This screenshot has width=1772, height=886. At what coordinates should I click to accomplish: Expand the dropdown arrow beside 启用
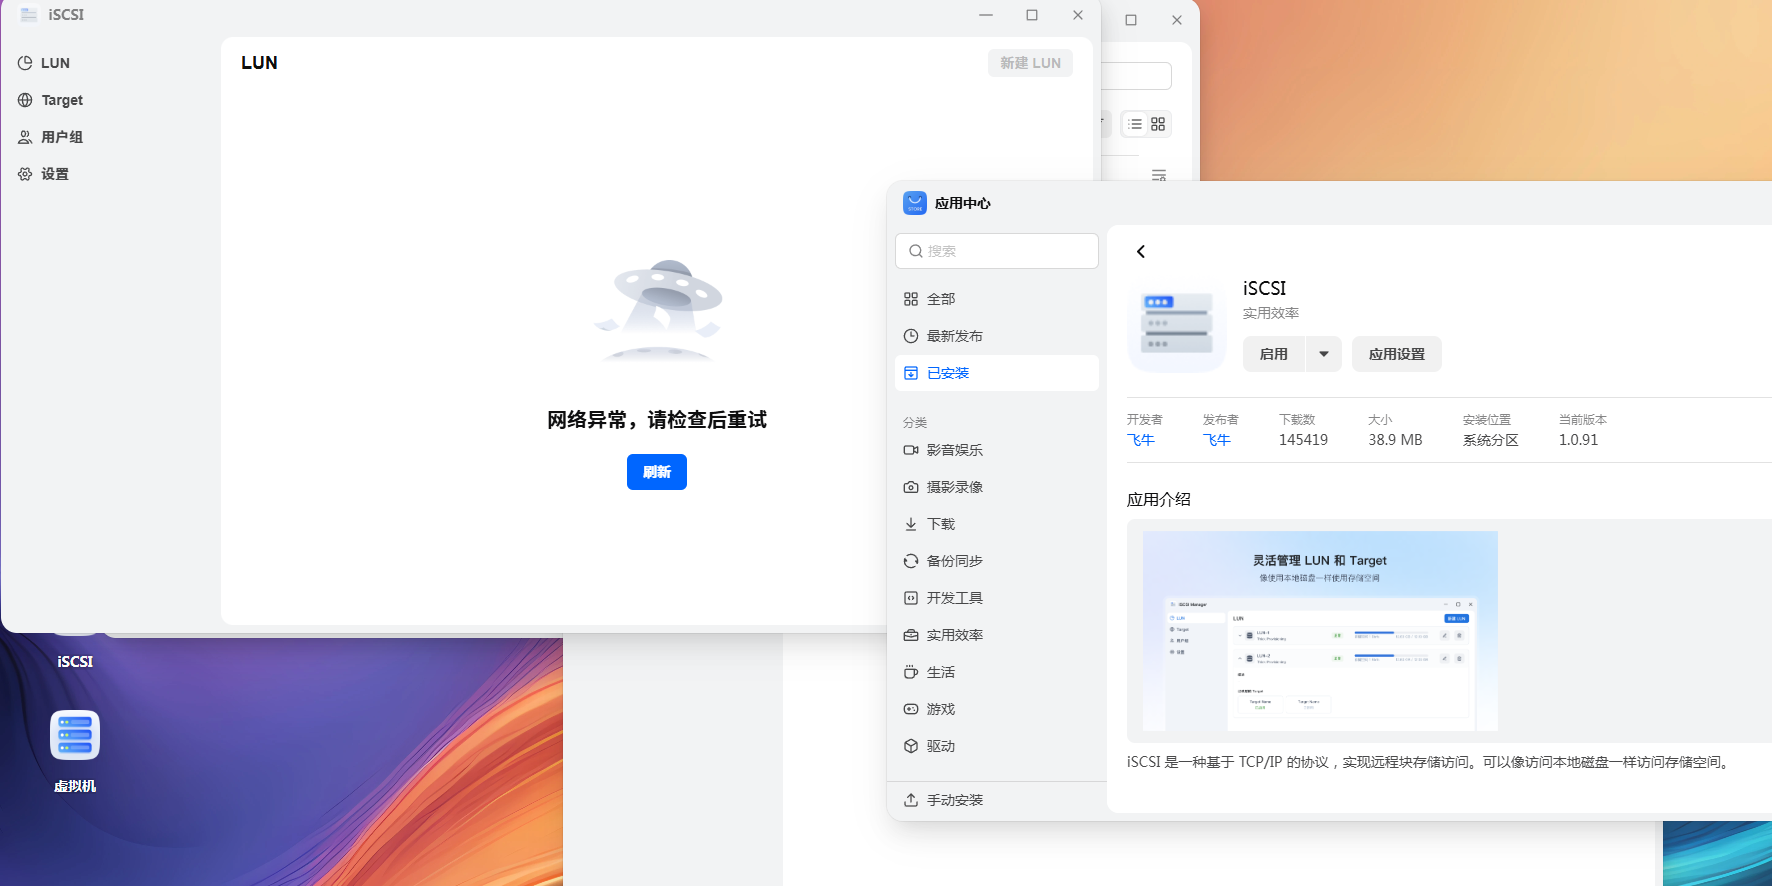point(1324,354)
